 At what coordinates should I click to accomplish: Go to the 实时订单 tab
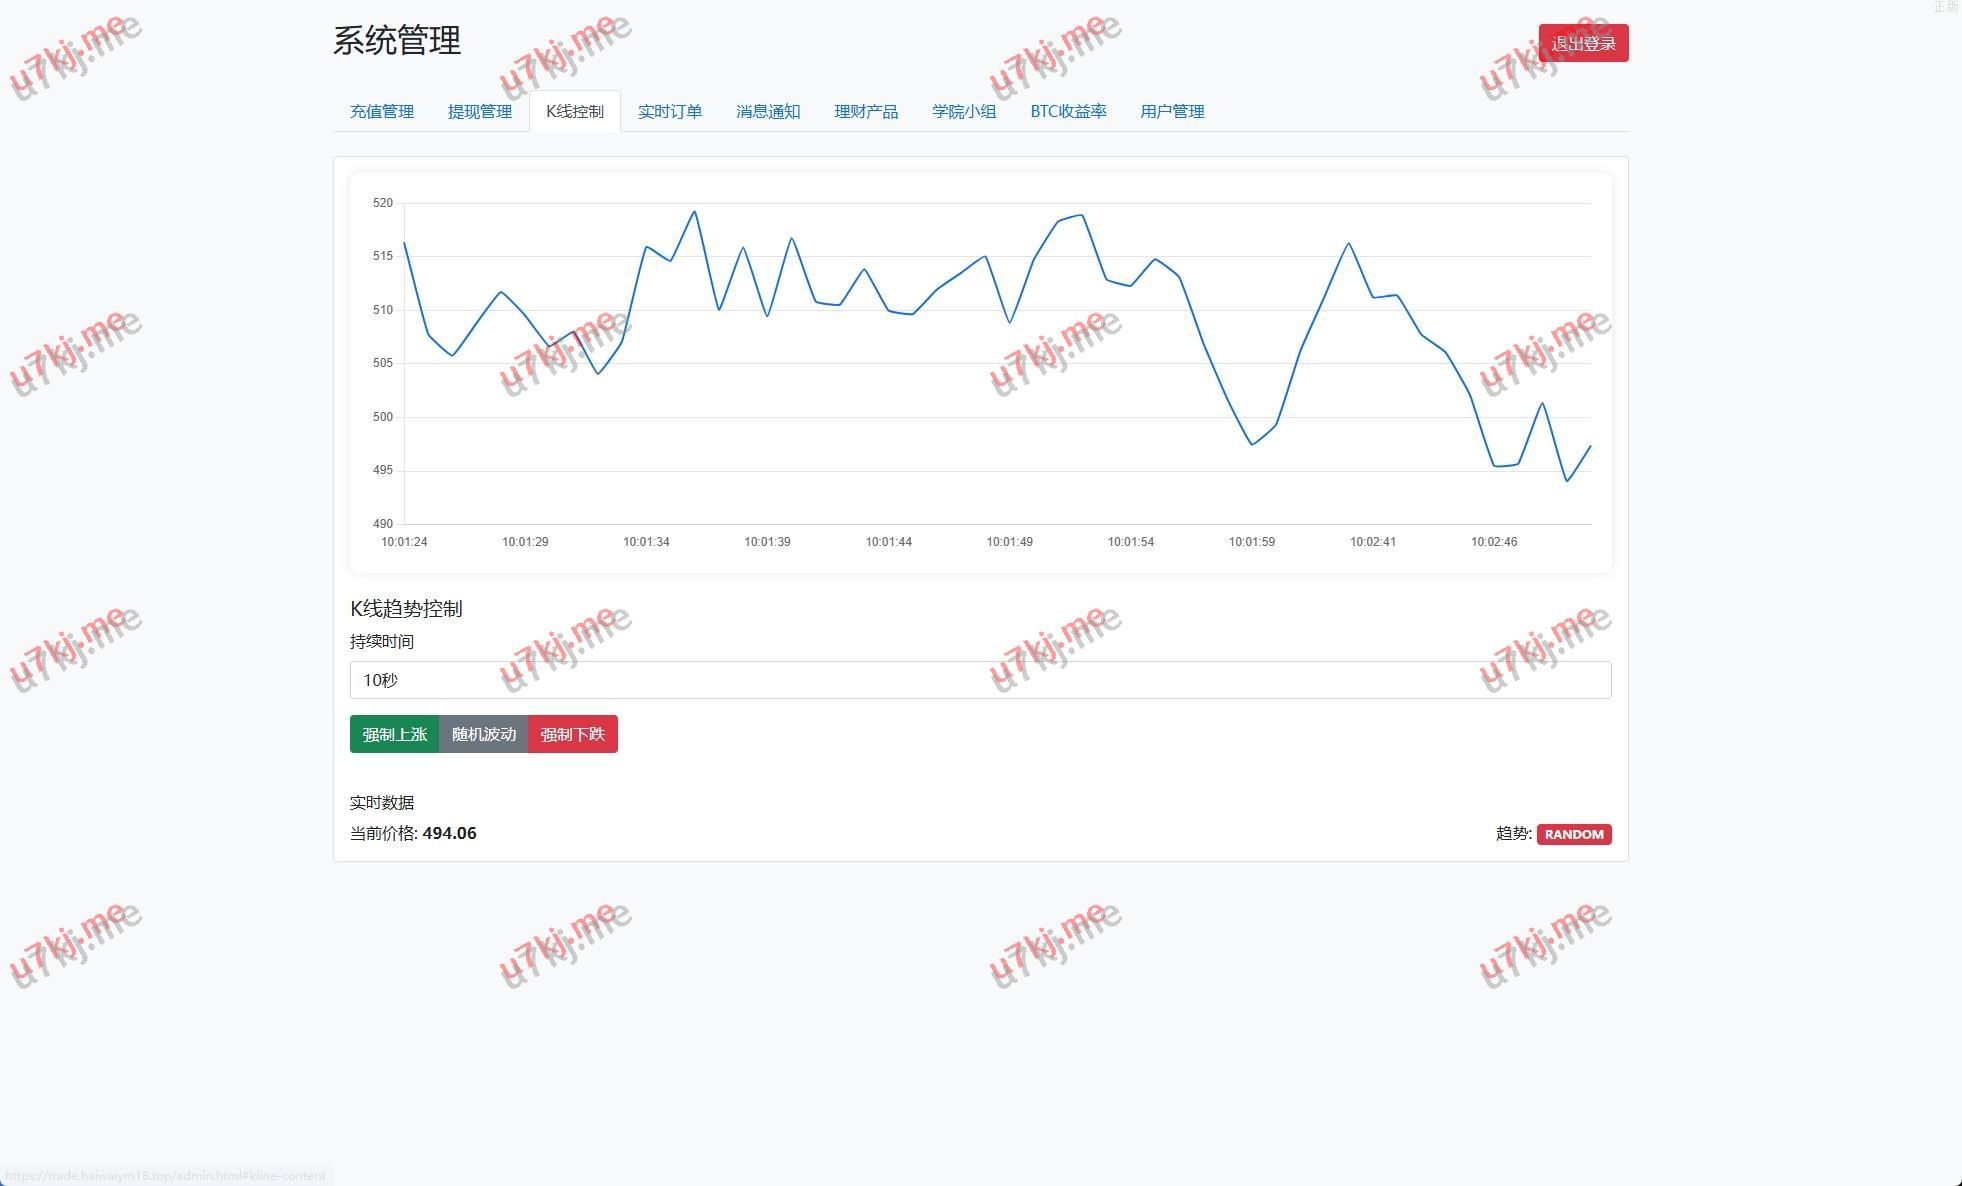tap(669, 111)
